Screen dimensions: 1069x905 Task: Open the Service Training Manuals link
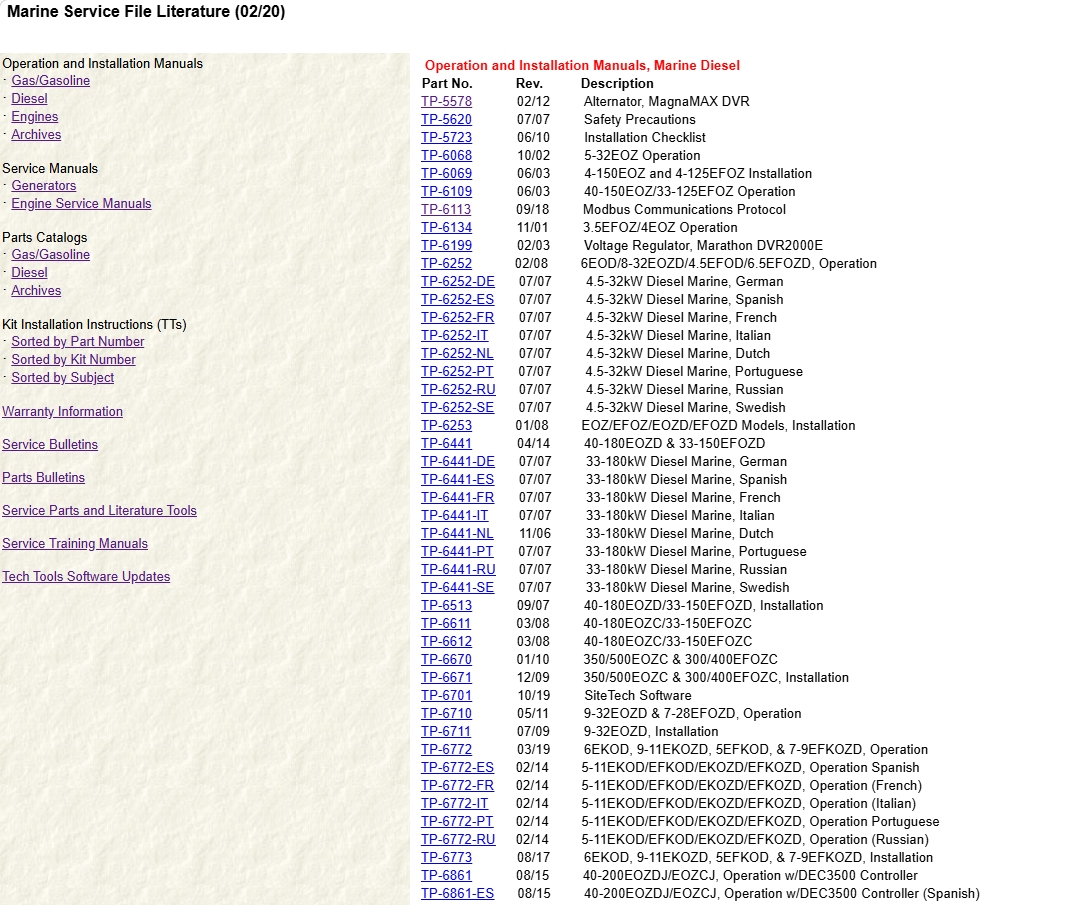point(75,544)
